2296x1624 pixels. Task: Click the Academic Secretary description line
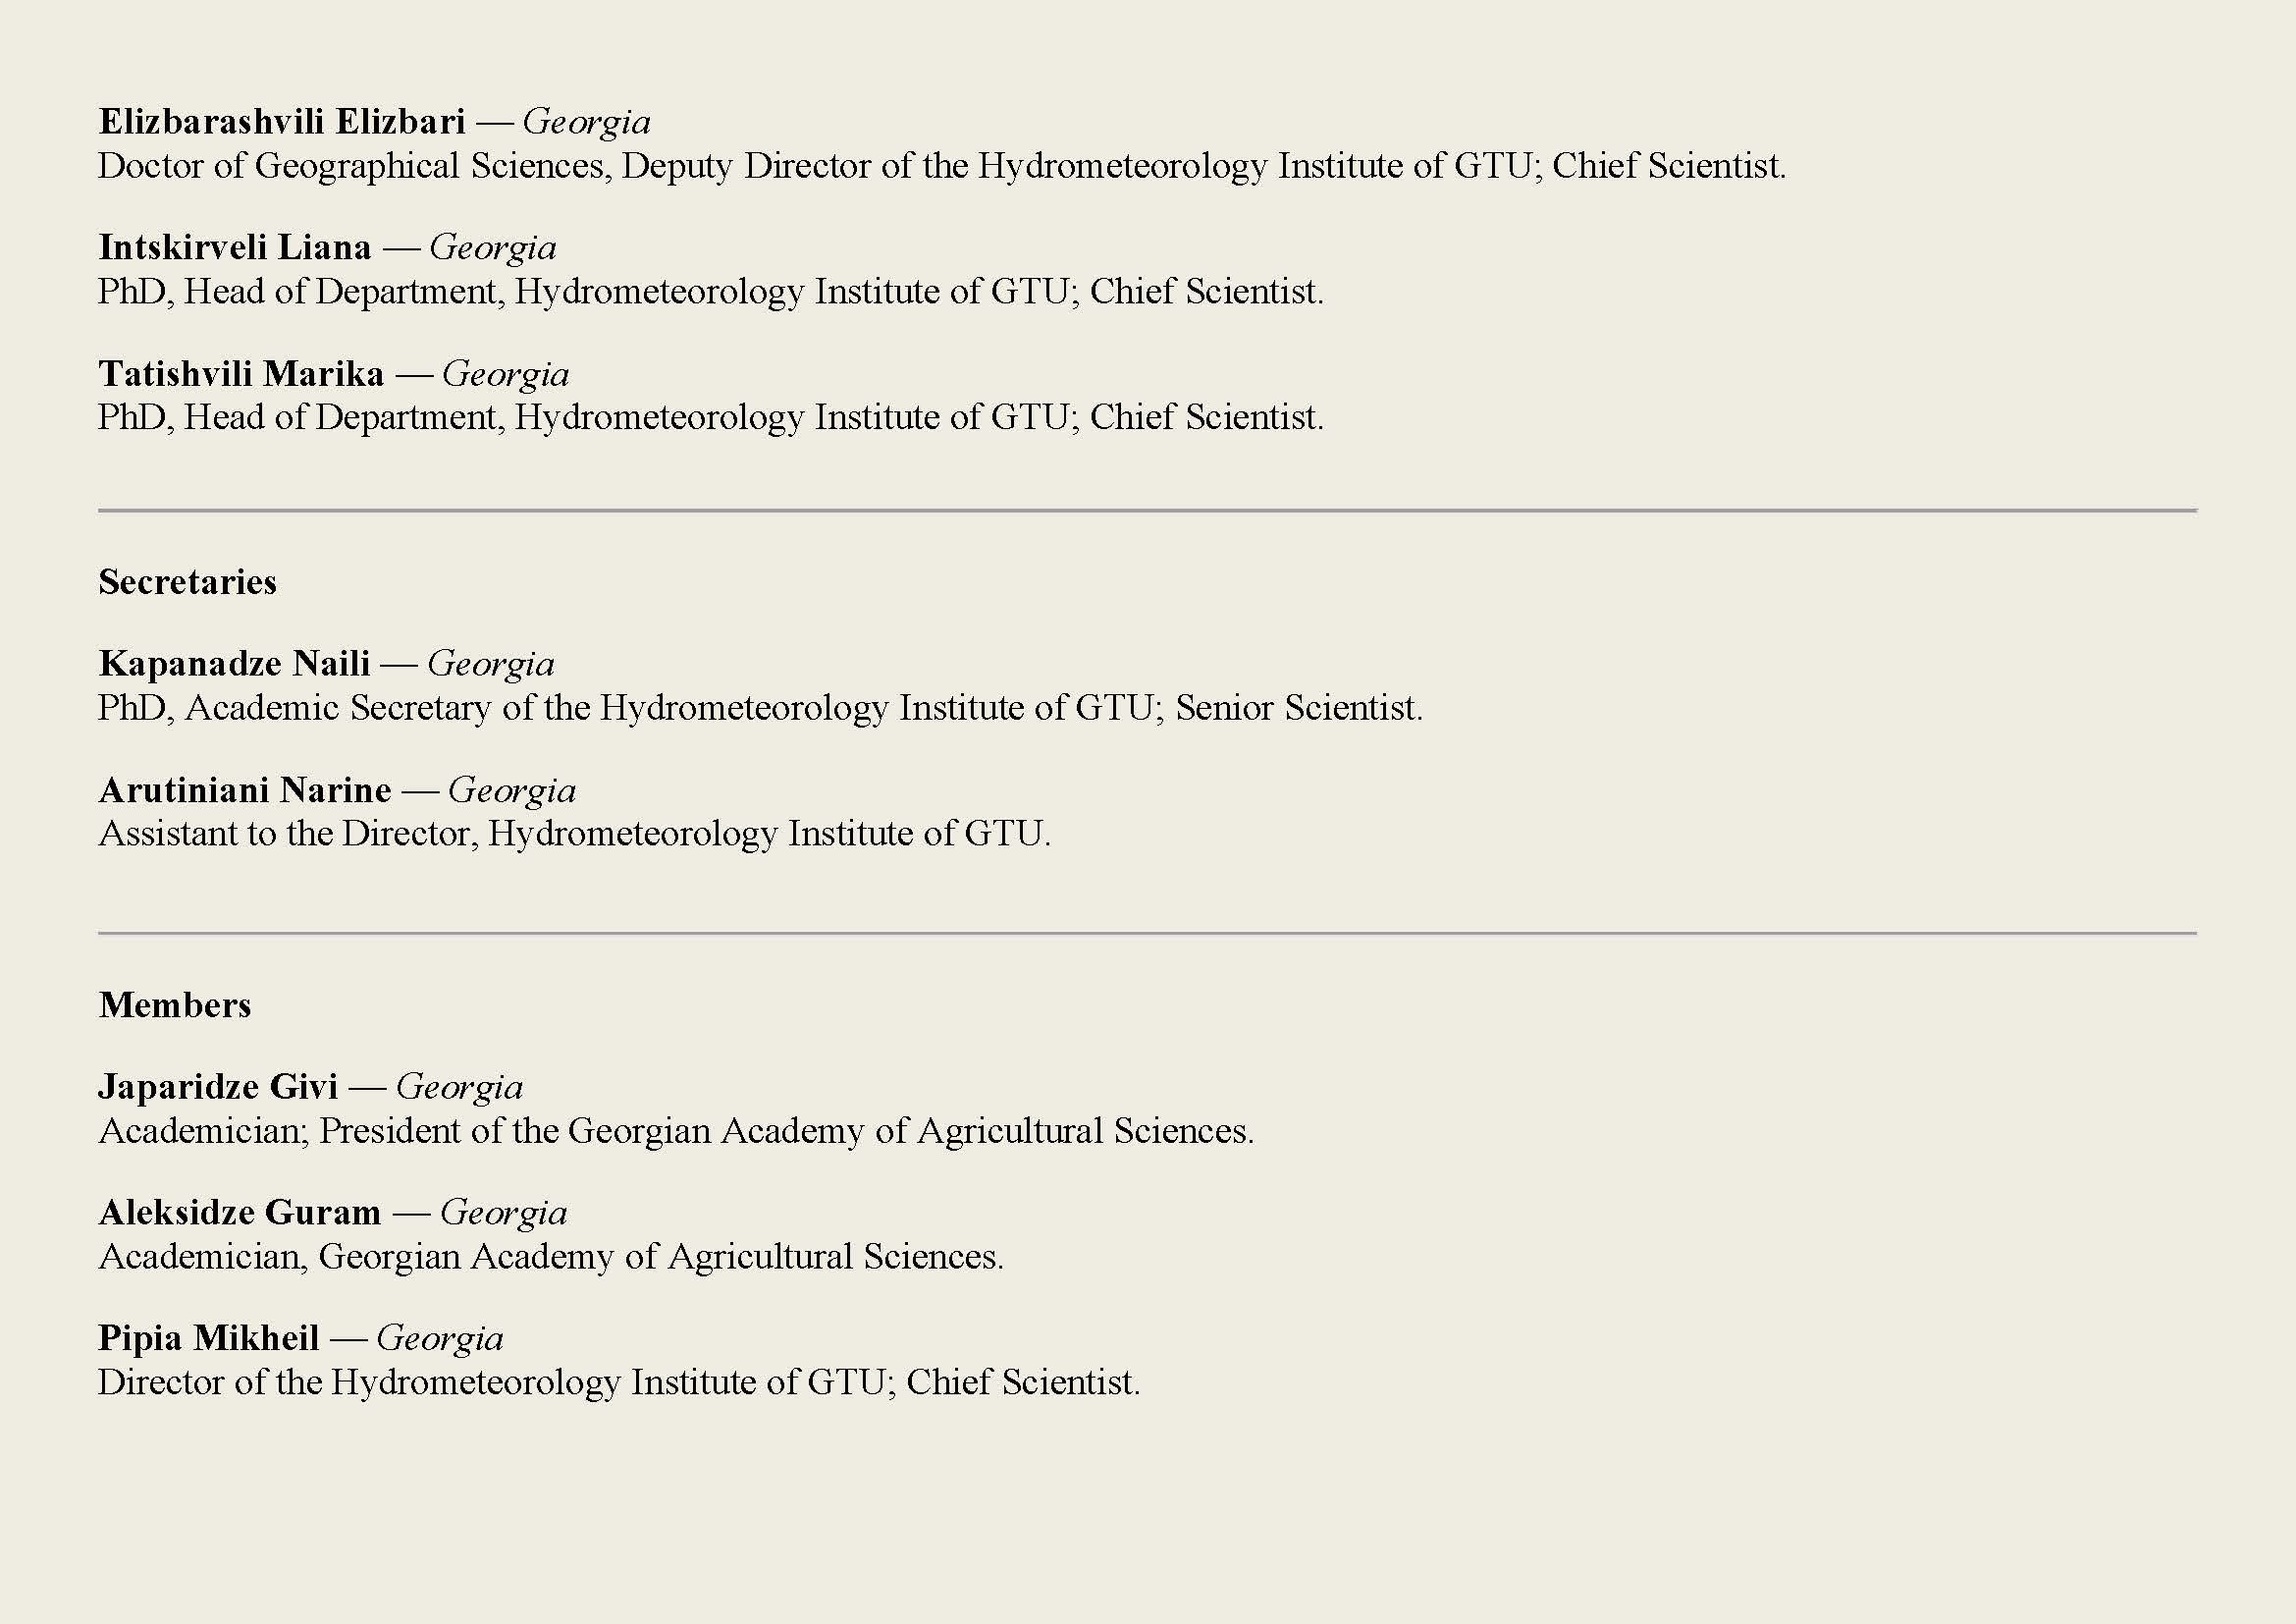(x=760, y=708)
